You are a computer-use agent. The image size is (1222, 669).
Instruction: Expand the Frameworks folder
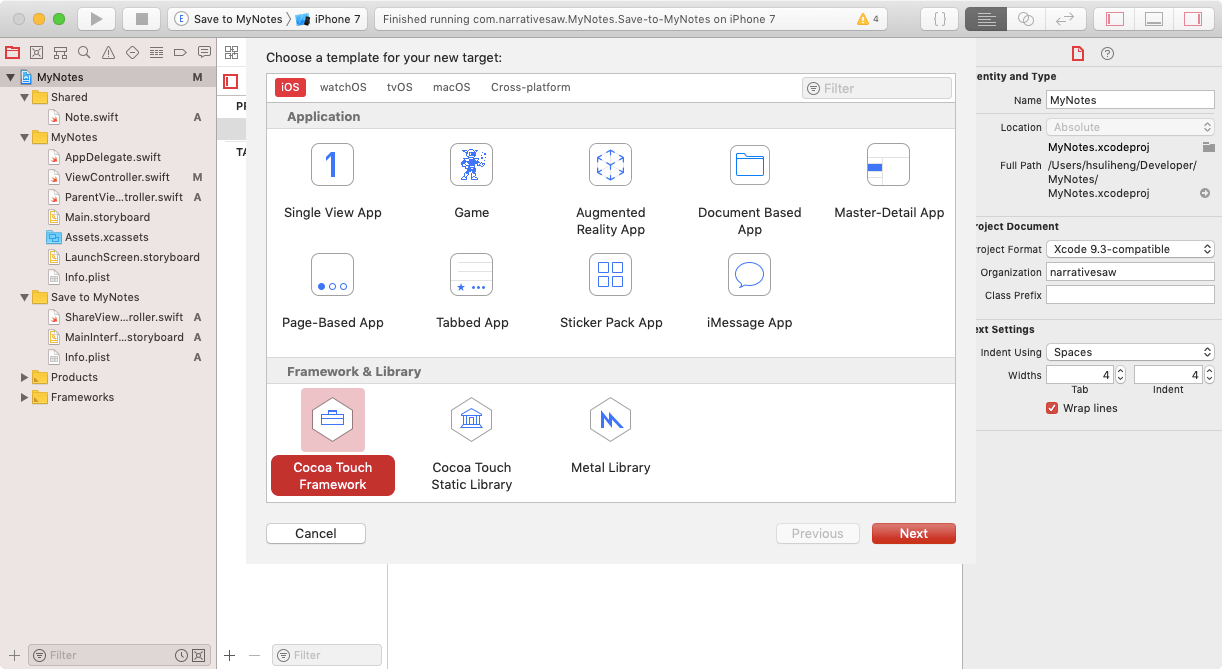(x=25, y=397)
